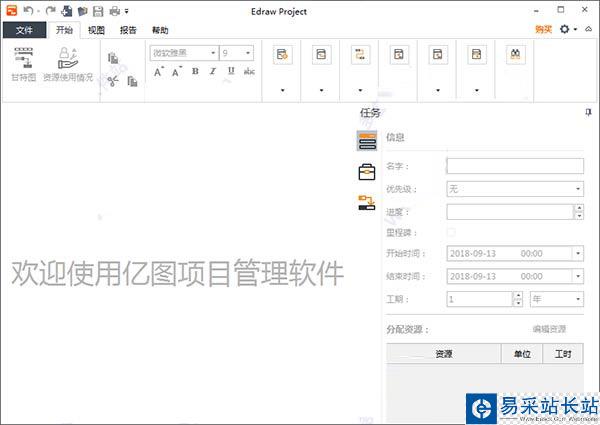This screenshot has height=425, width=600.
Task: Toggle bold formatting with B
Action: pos(195,71)
